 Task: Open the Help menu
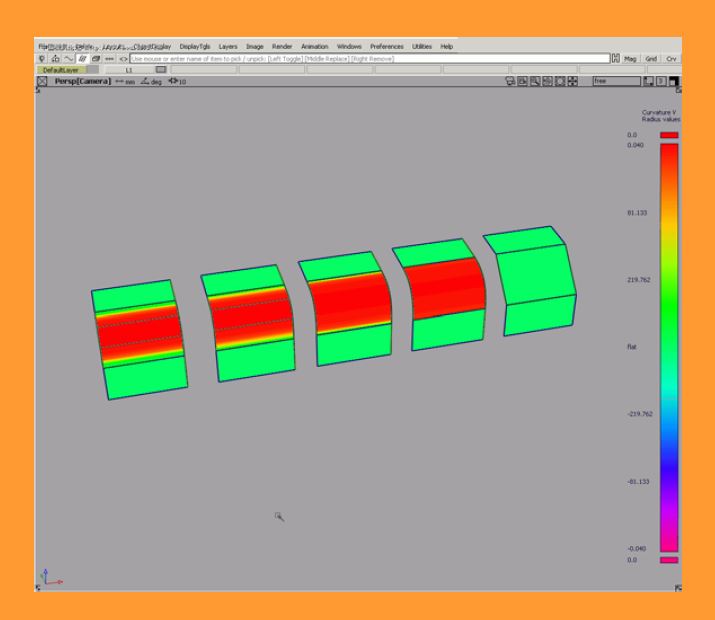tap(446, 46)
